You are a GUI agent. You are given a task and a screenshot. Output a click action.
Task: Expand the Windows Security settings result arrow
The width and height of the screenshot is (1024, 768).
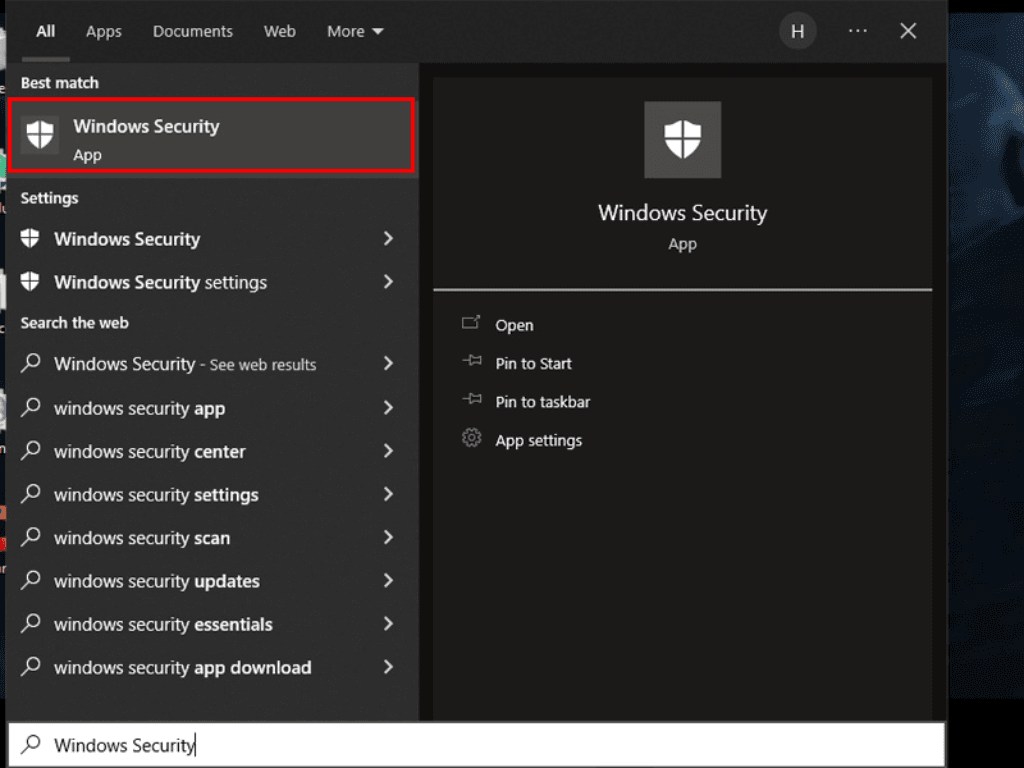coord(388,282)
